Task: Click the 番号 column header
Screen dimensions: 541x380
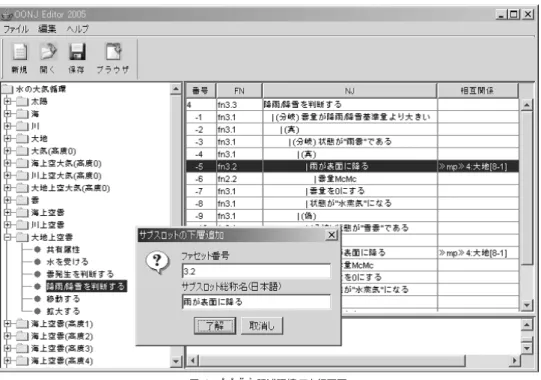Action: 201,91
